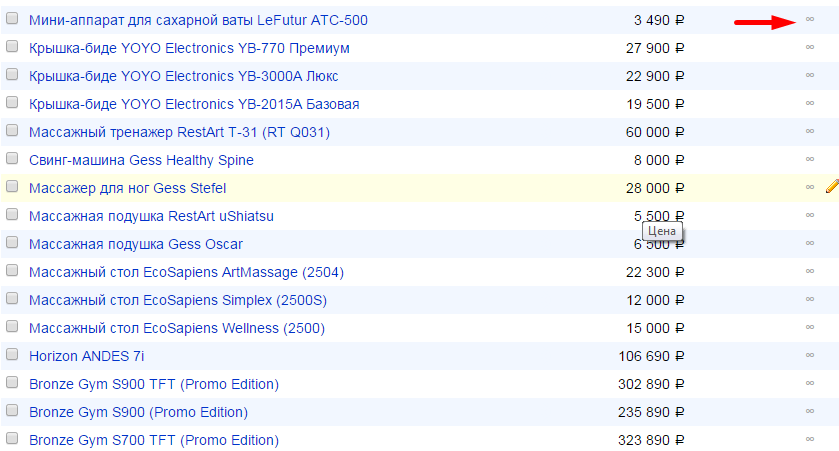Tick EcoSapiens Wellness (2500) checkbox
The image size is (839, 451).
[12, 326]
